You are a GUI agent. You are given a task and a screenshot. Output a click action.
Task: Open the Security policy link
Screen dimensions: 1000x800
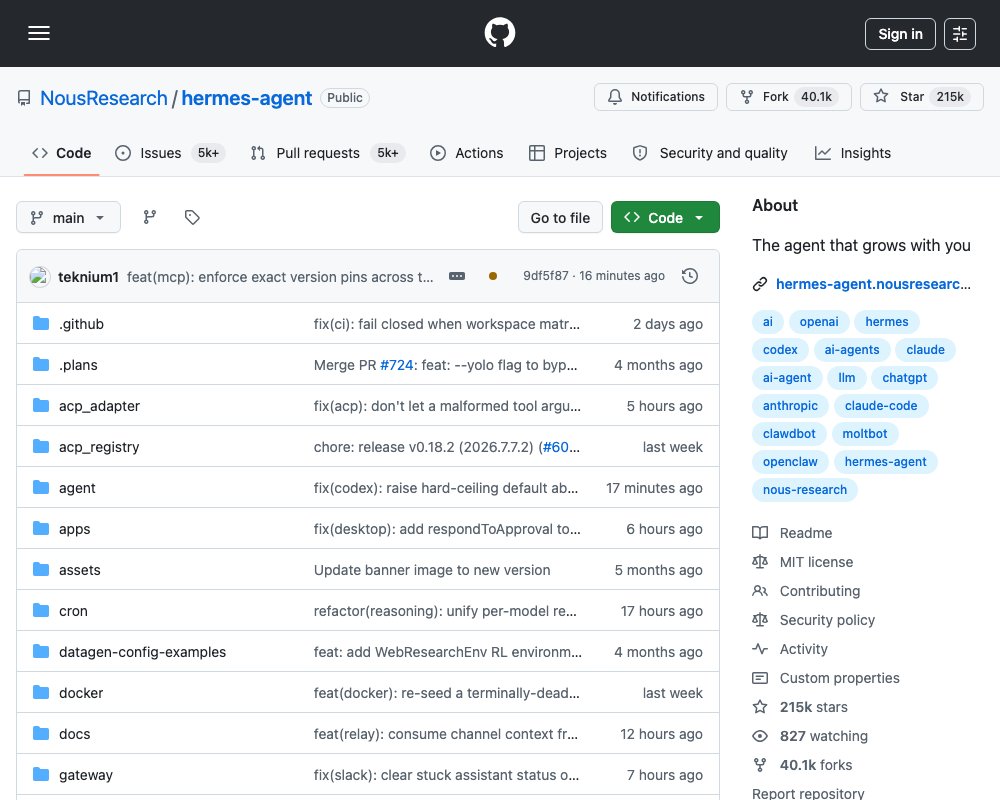[813, 620]
